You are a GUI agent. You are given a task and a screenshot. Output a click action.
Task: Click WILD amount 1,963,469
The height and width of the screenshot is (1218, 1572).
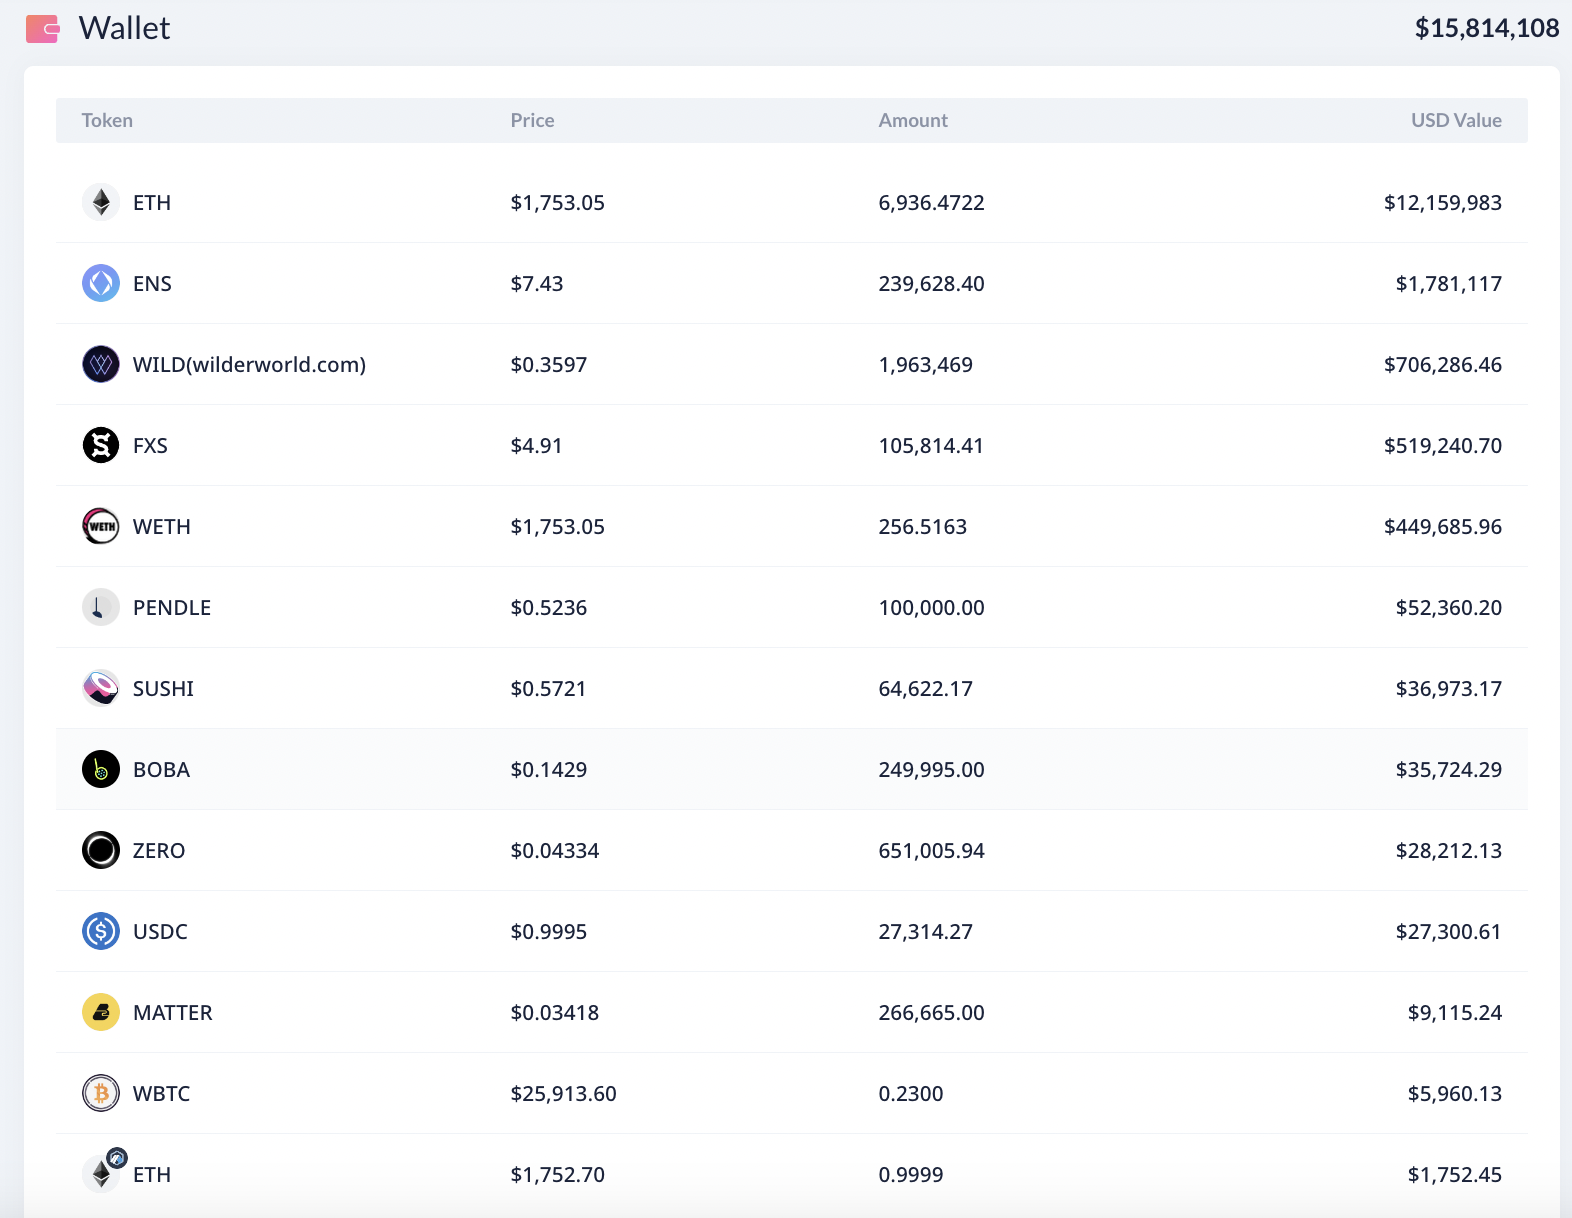(925, 365)
